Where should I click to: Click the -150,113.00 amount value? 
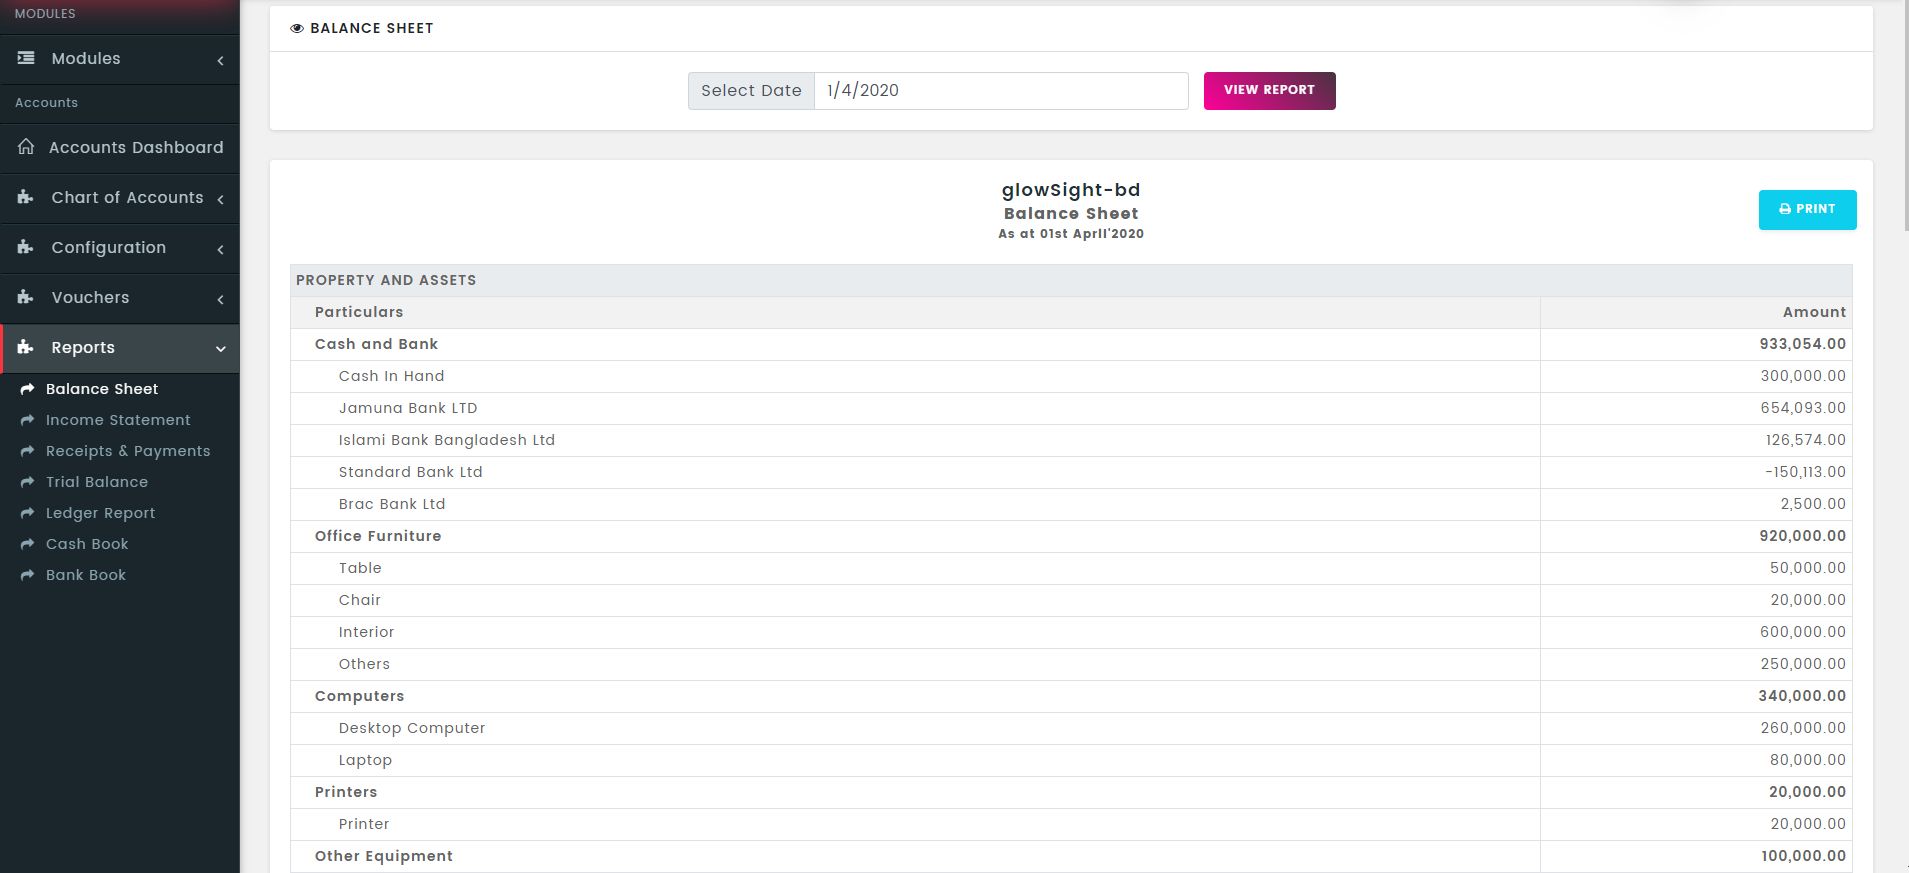pos(1805,472)
